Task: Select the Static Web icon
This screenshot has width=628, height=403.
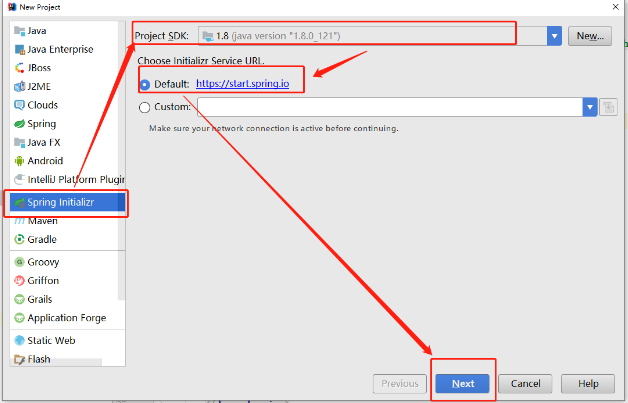Action: (x=20, y=340)
